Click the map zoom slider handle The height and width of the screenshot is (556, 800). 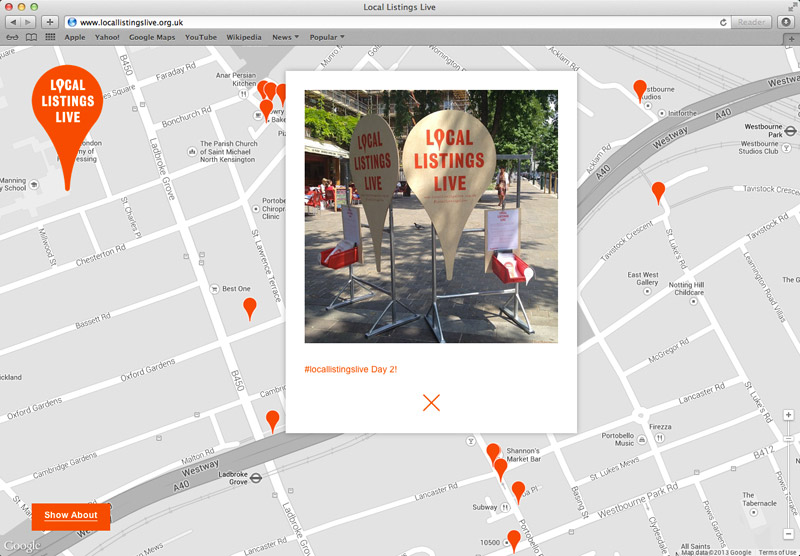pos(788,439)
